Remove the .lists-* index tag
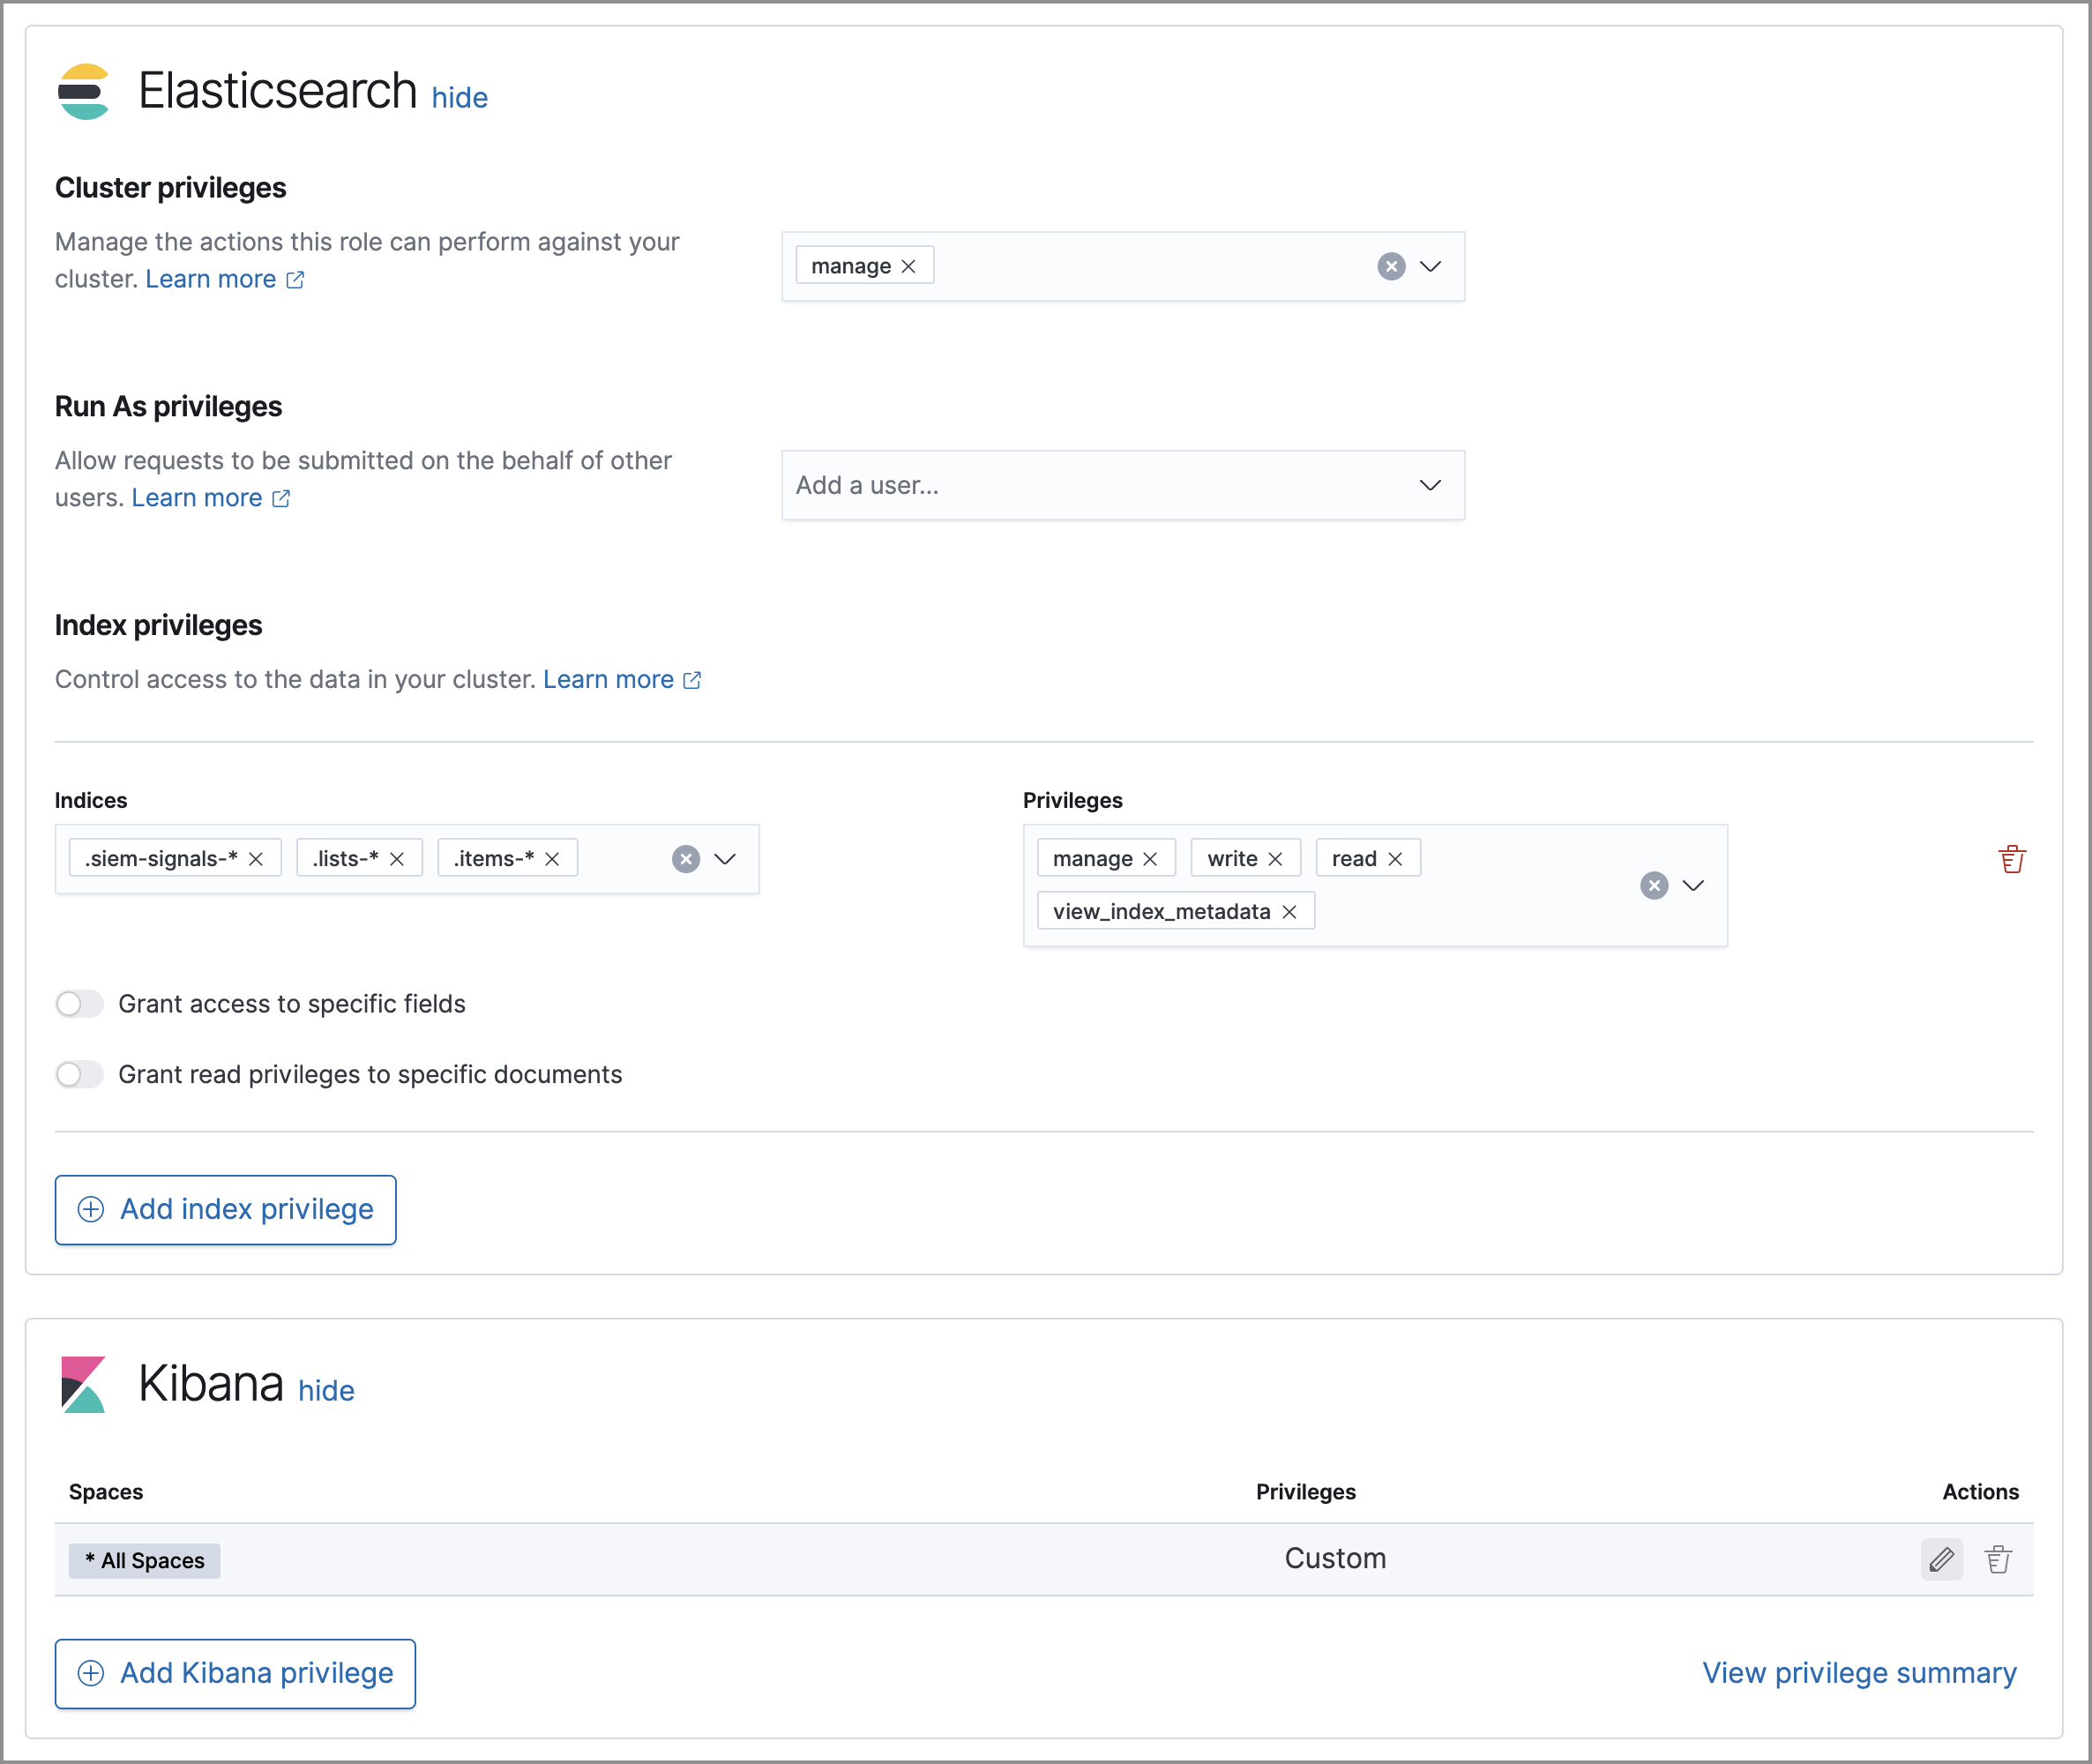 [397, 859]
